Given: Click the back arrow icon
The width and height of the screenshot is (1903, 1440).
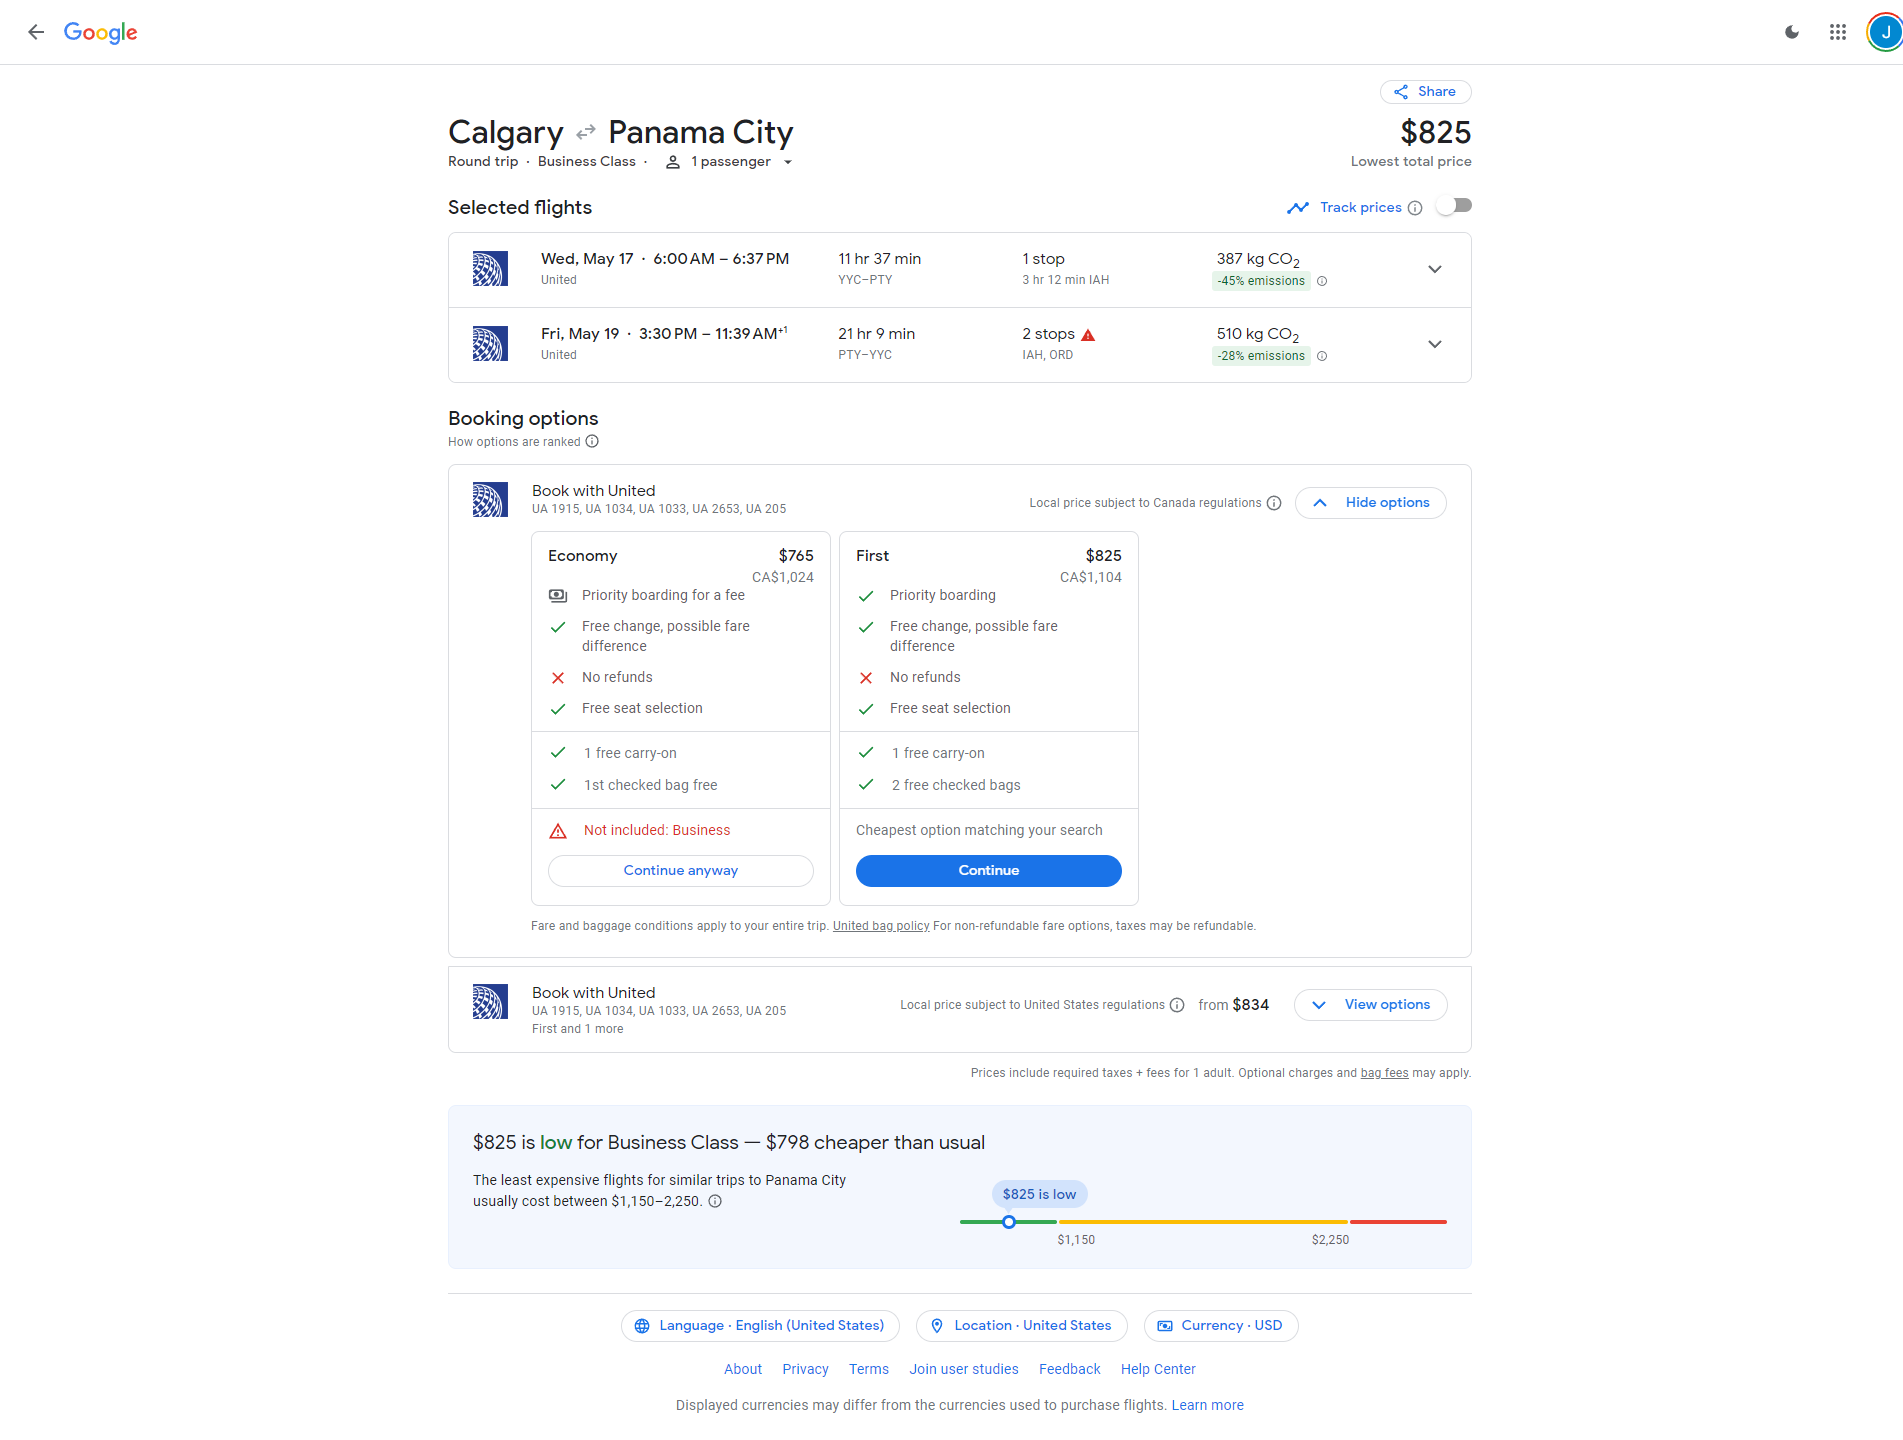Looking at the screenshot, I should click(36, 31).
